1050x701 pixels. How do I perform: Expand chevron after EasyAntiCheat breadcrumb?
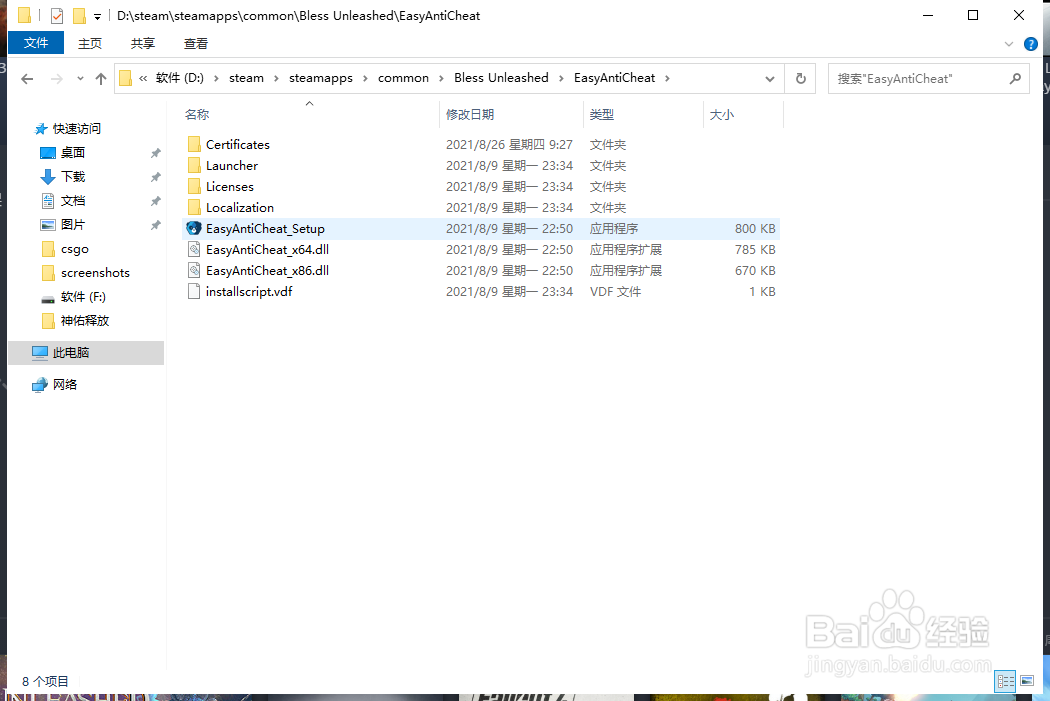667,78
